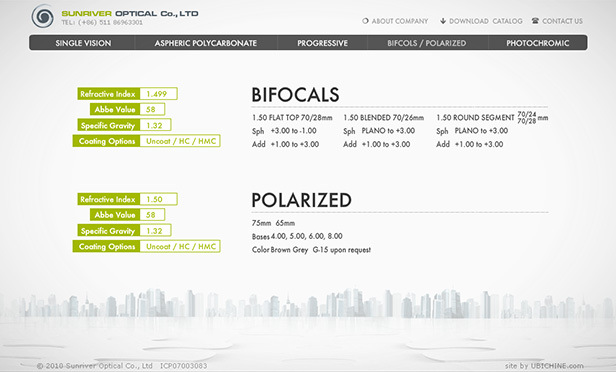This screenshot has width=616, height=372.
Task: Click the ICP07003083 footer link
Action: pos(183,366)
